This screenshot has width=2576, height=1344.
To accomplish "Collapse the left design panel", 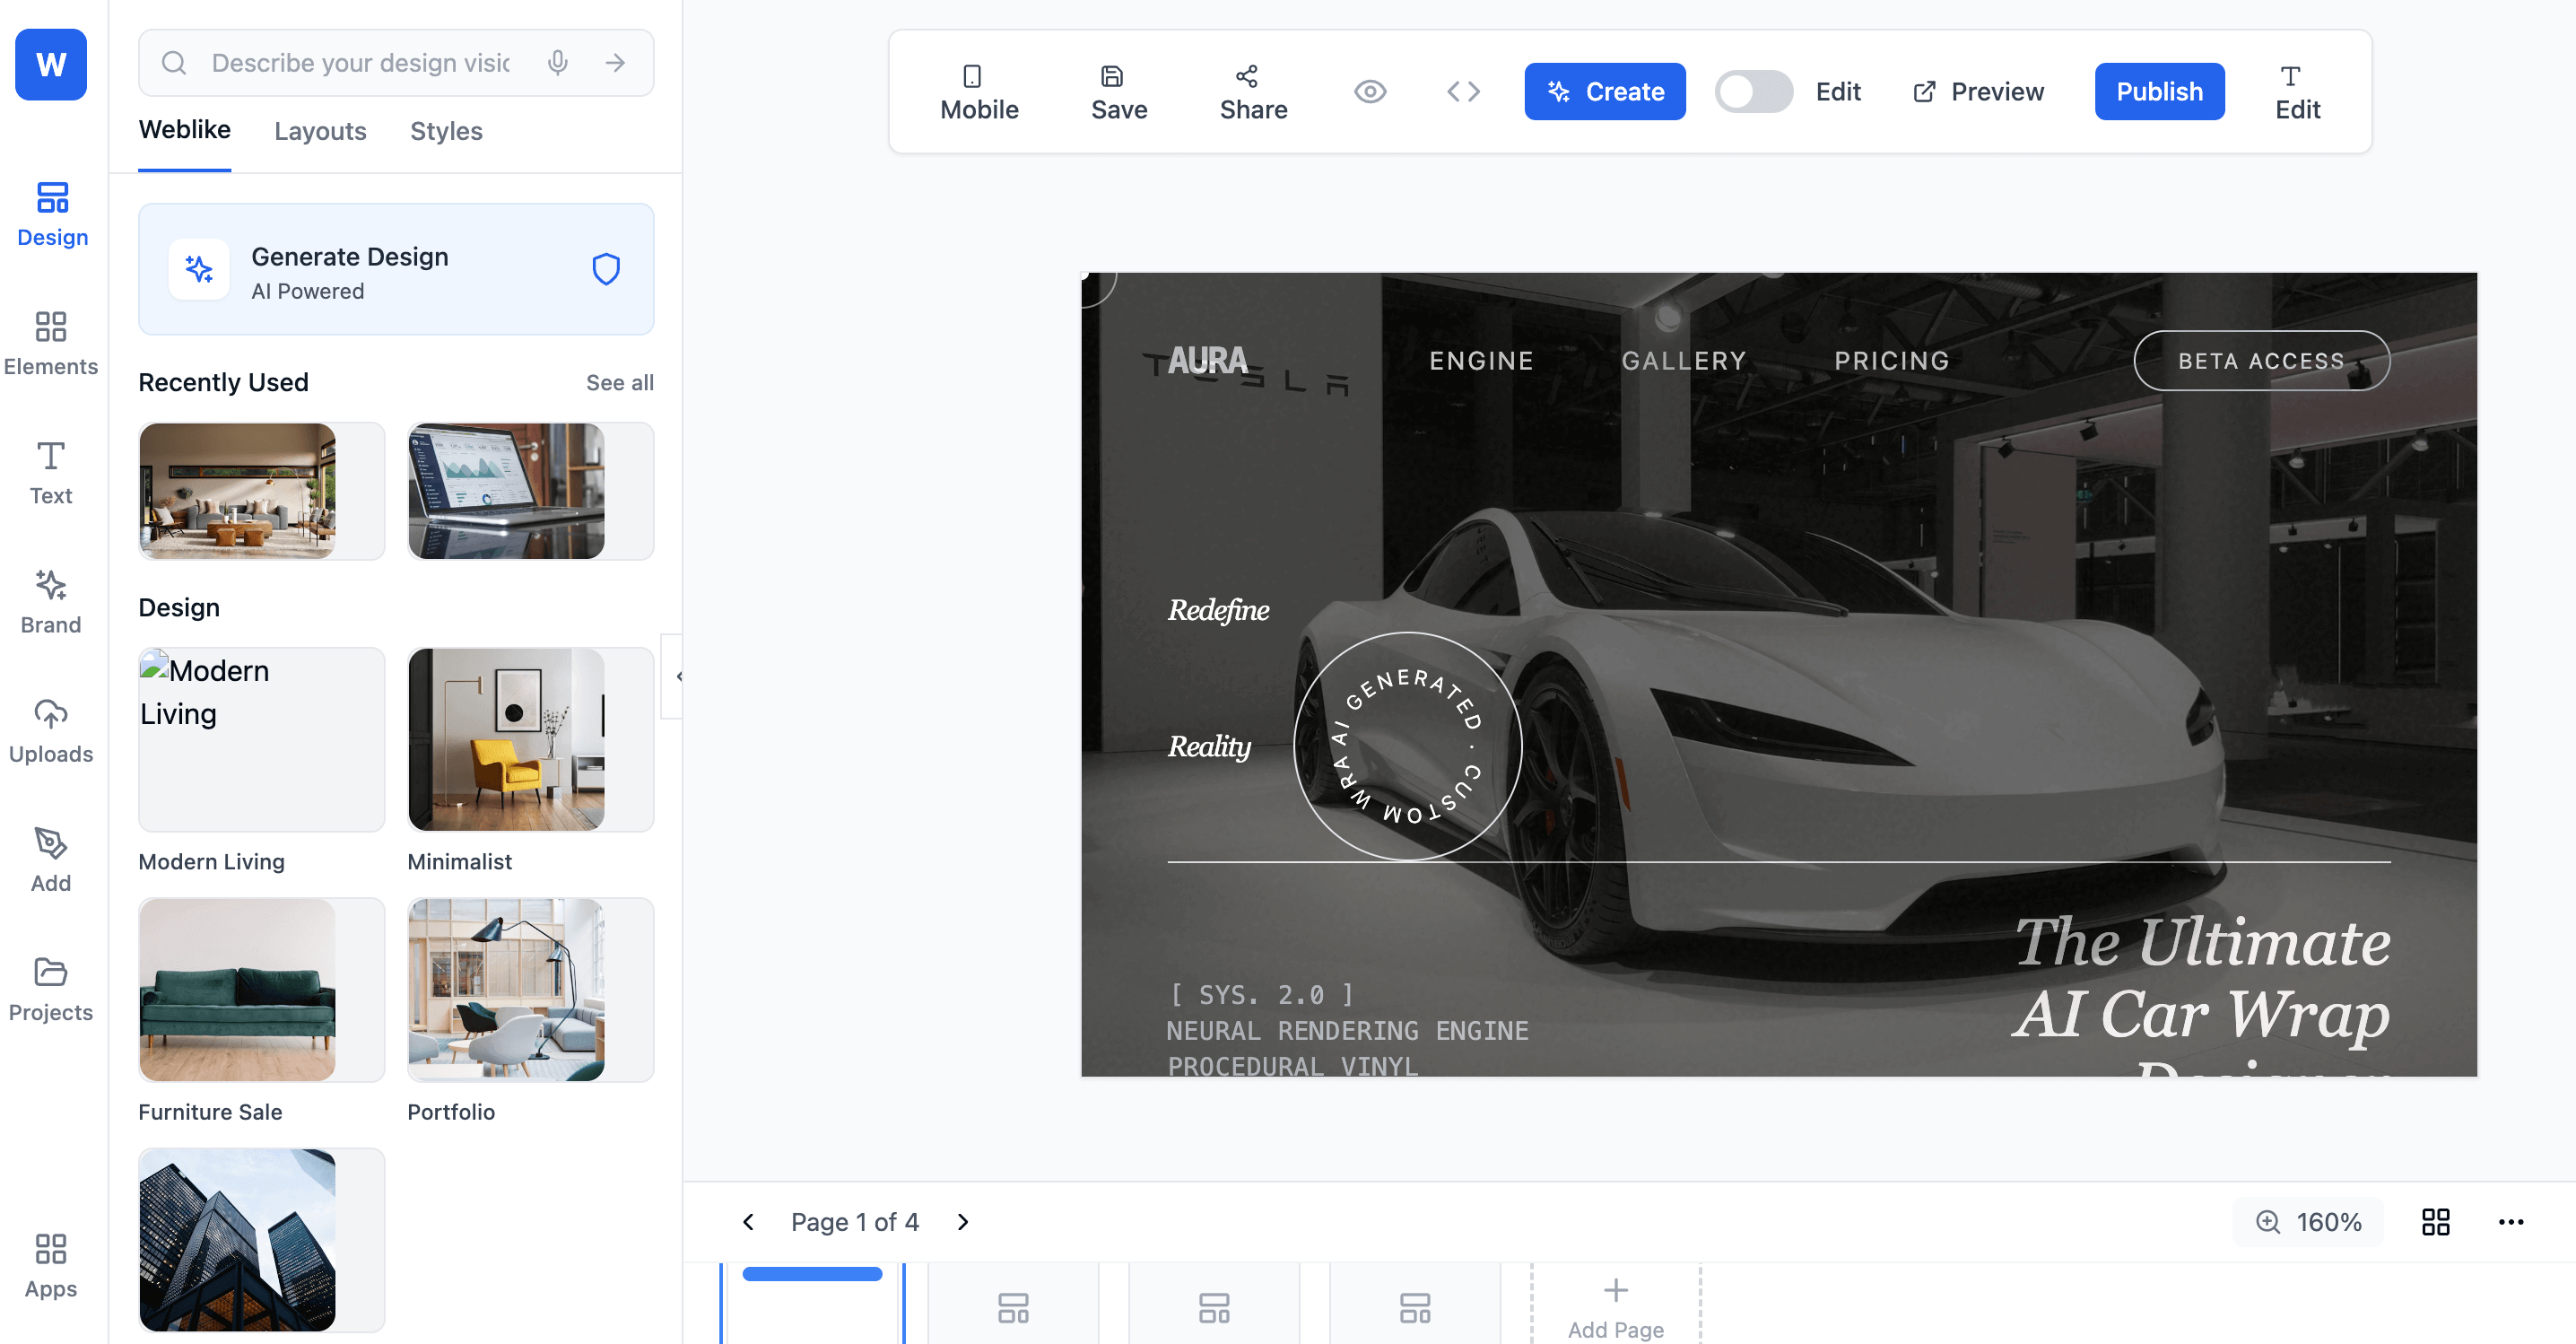I will click(681, 676).
